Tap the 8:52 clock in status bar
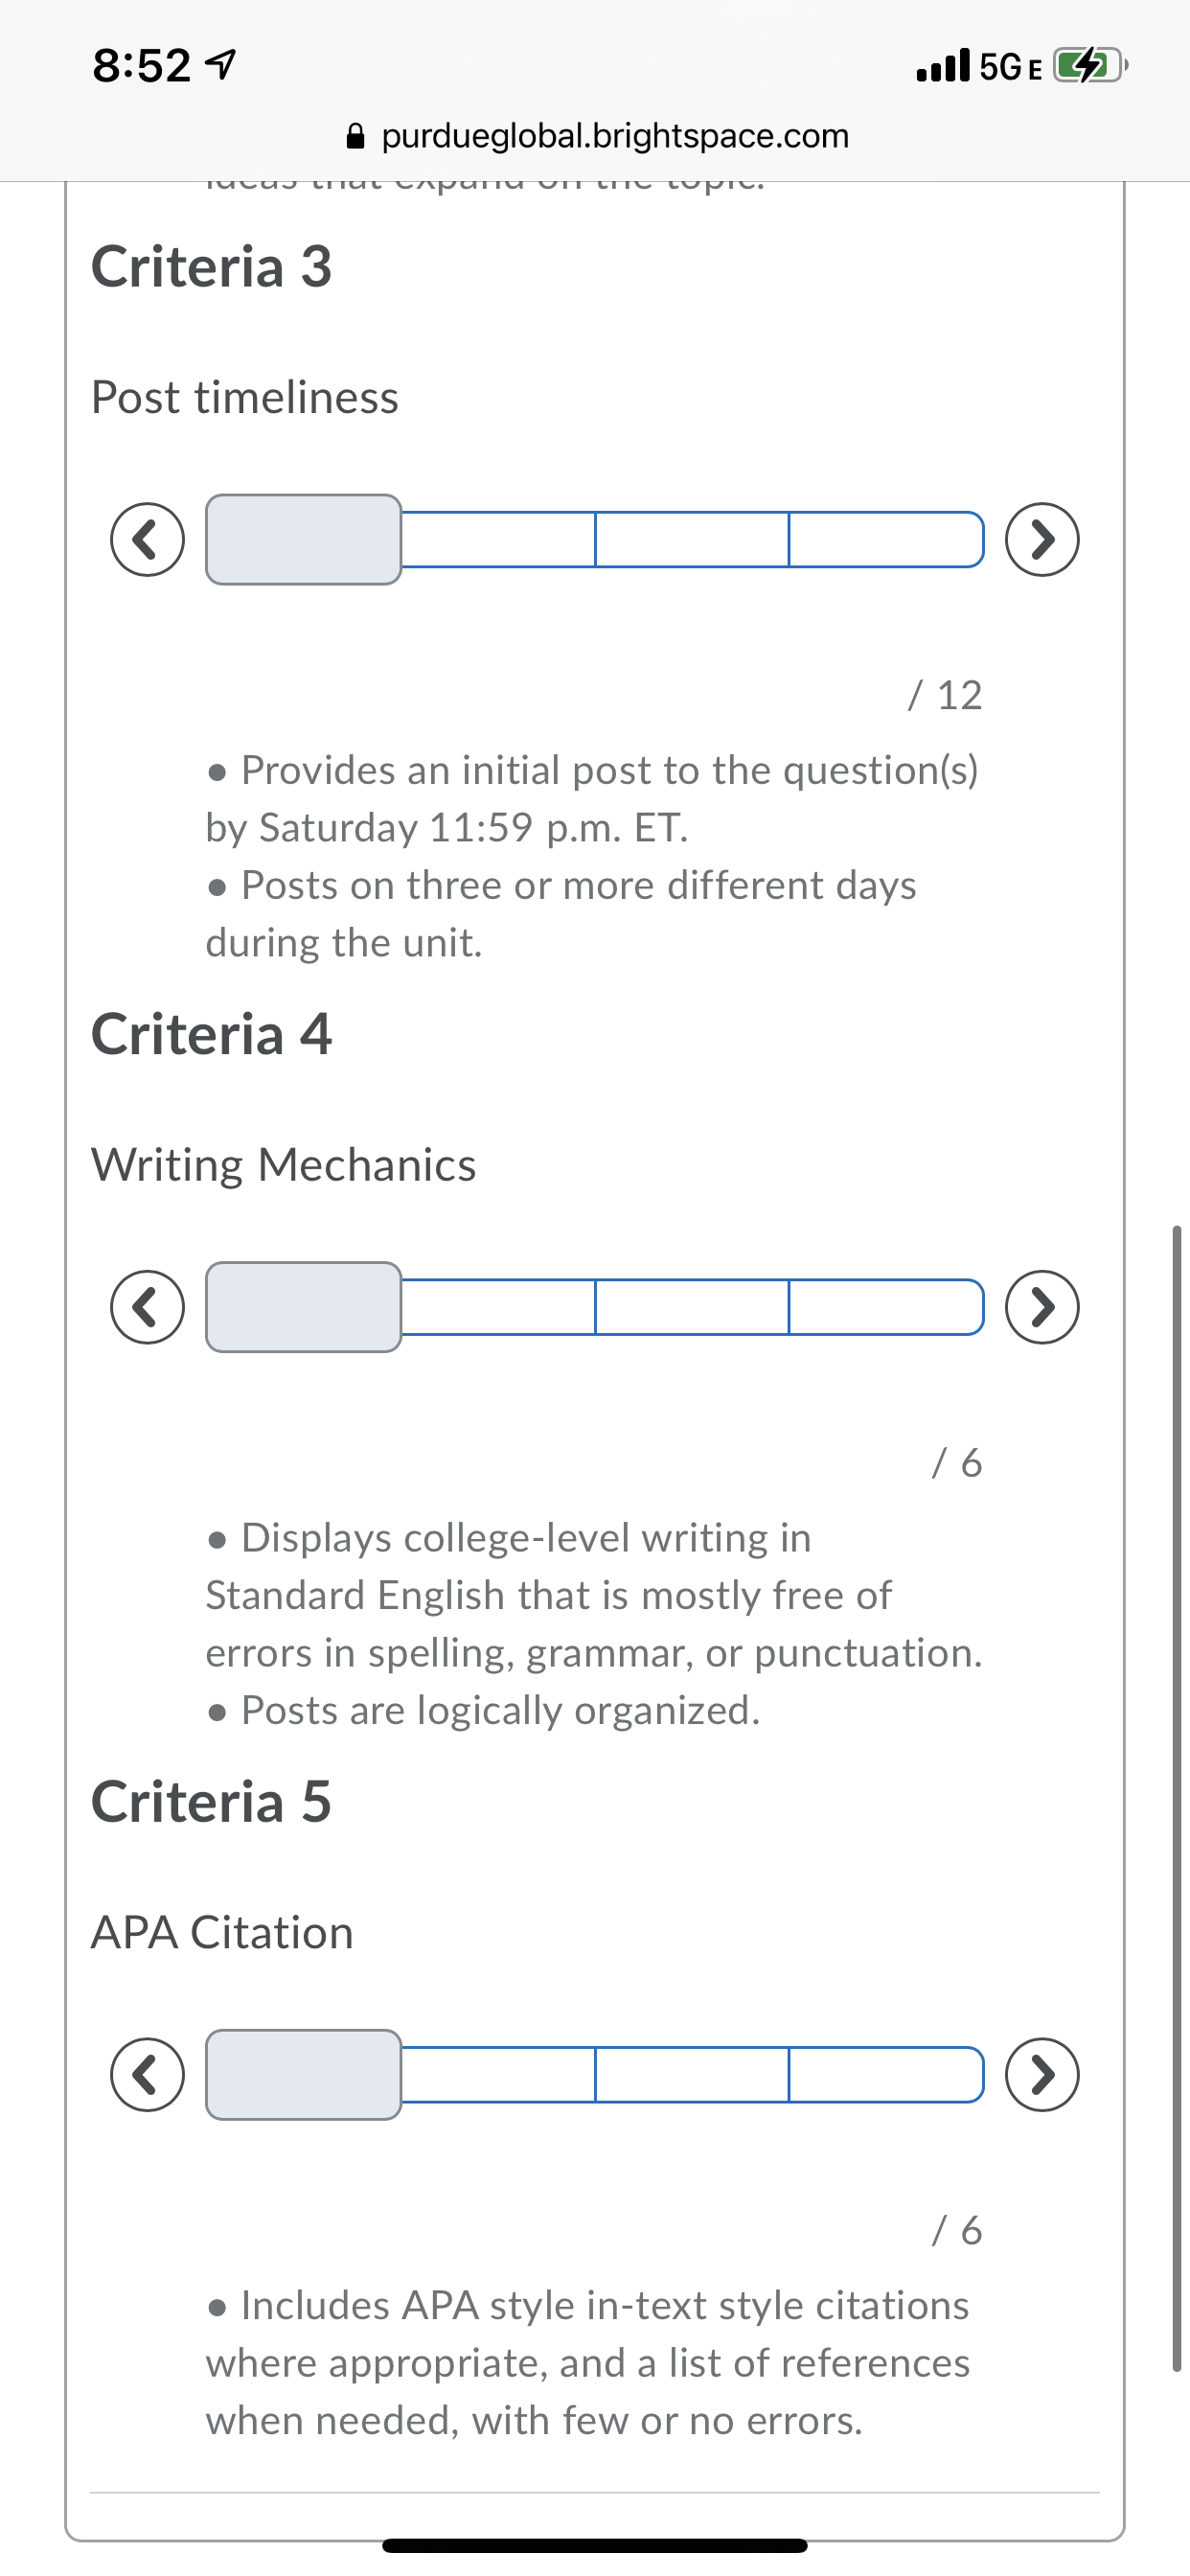The height and width of the screenshot is (2576, 1190). [141, 66]
